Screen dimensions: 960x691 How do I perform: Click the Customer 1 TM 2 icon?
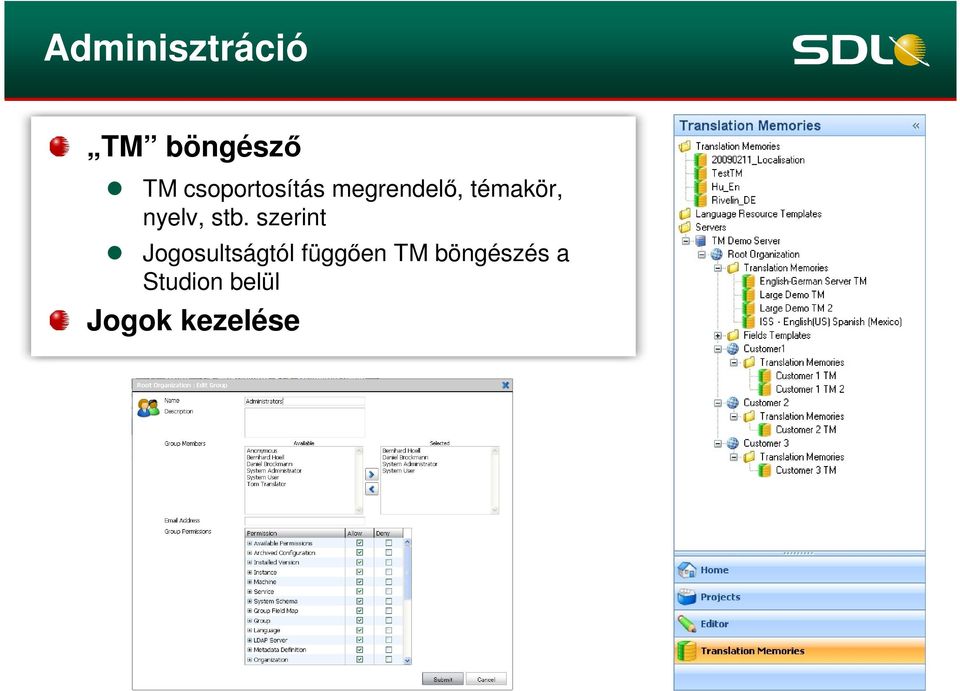pyautogui.click(x=765, y=389)
